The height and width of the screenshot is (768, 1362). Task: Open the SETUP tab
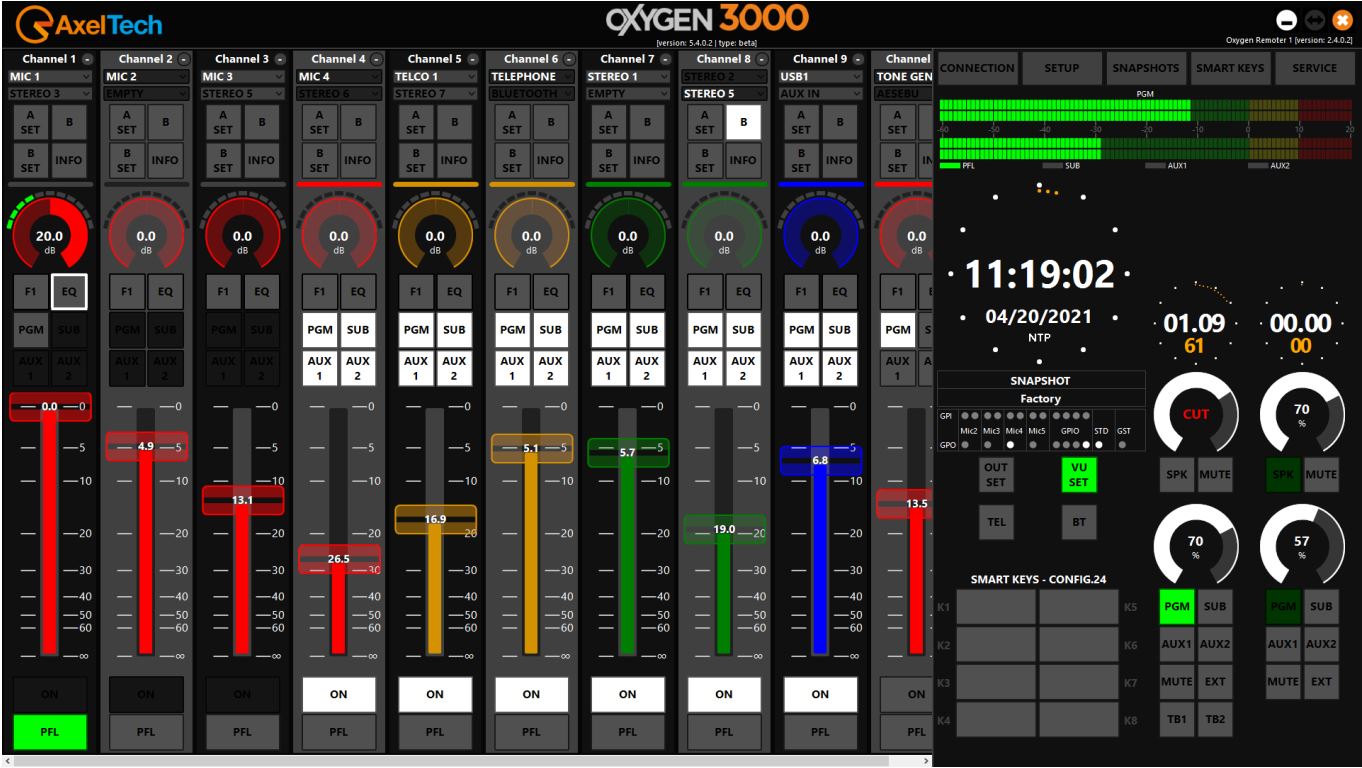click(x=1061, y=68)
